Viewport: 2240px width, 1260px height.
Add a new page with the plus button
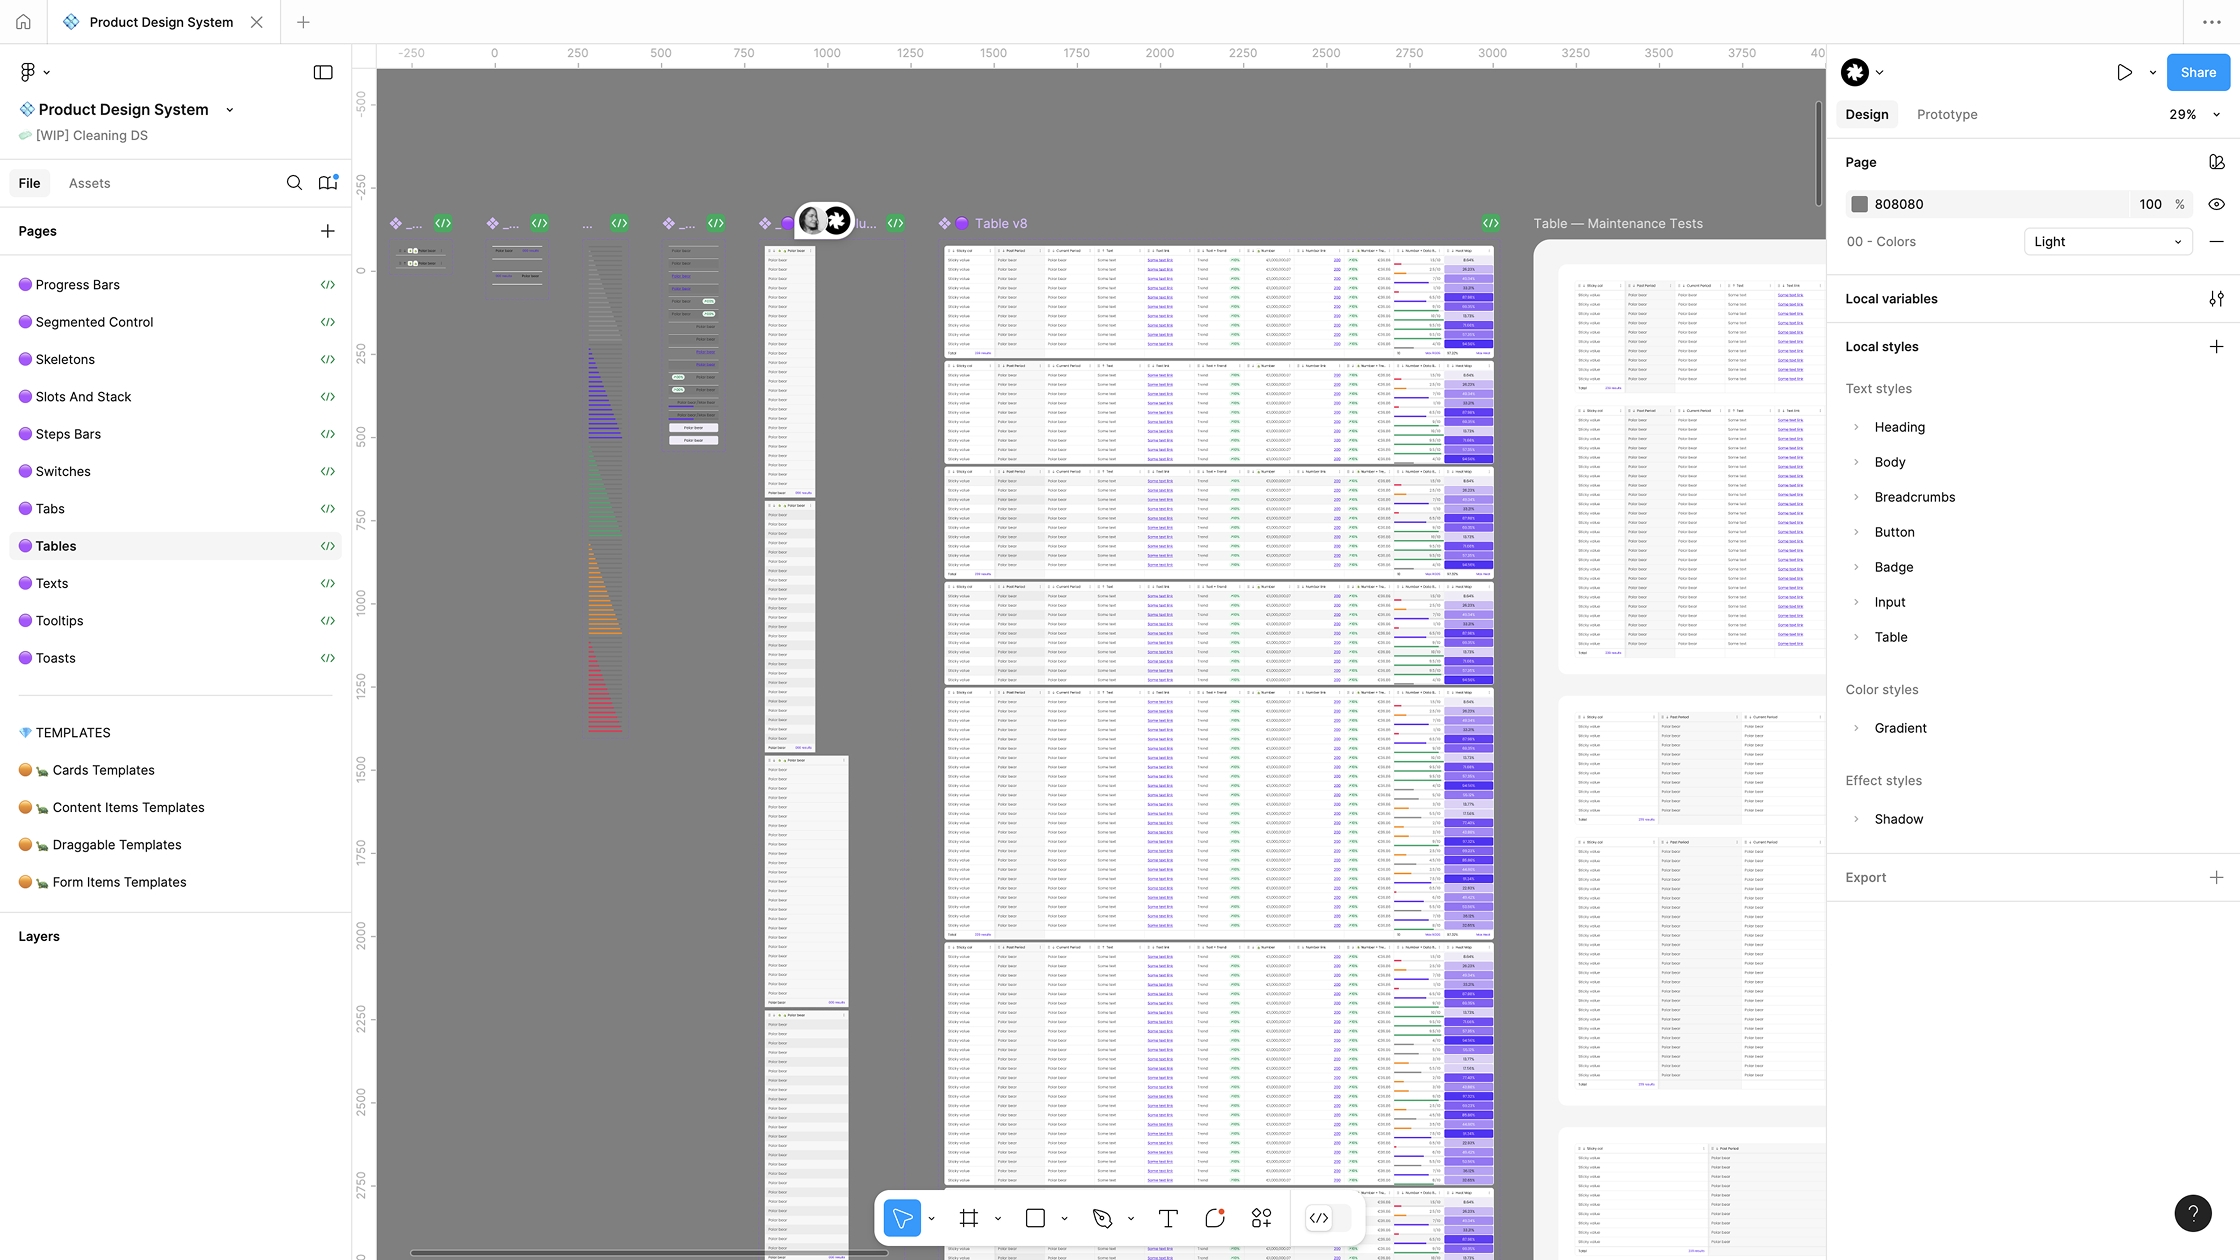328,231
